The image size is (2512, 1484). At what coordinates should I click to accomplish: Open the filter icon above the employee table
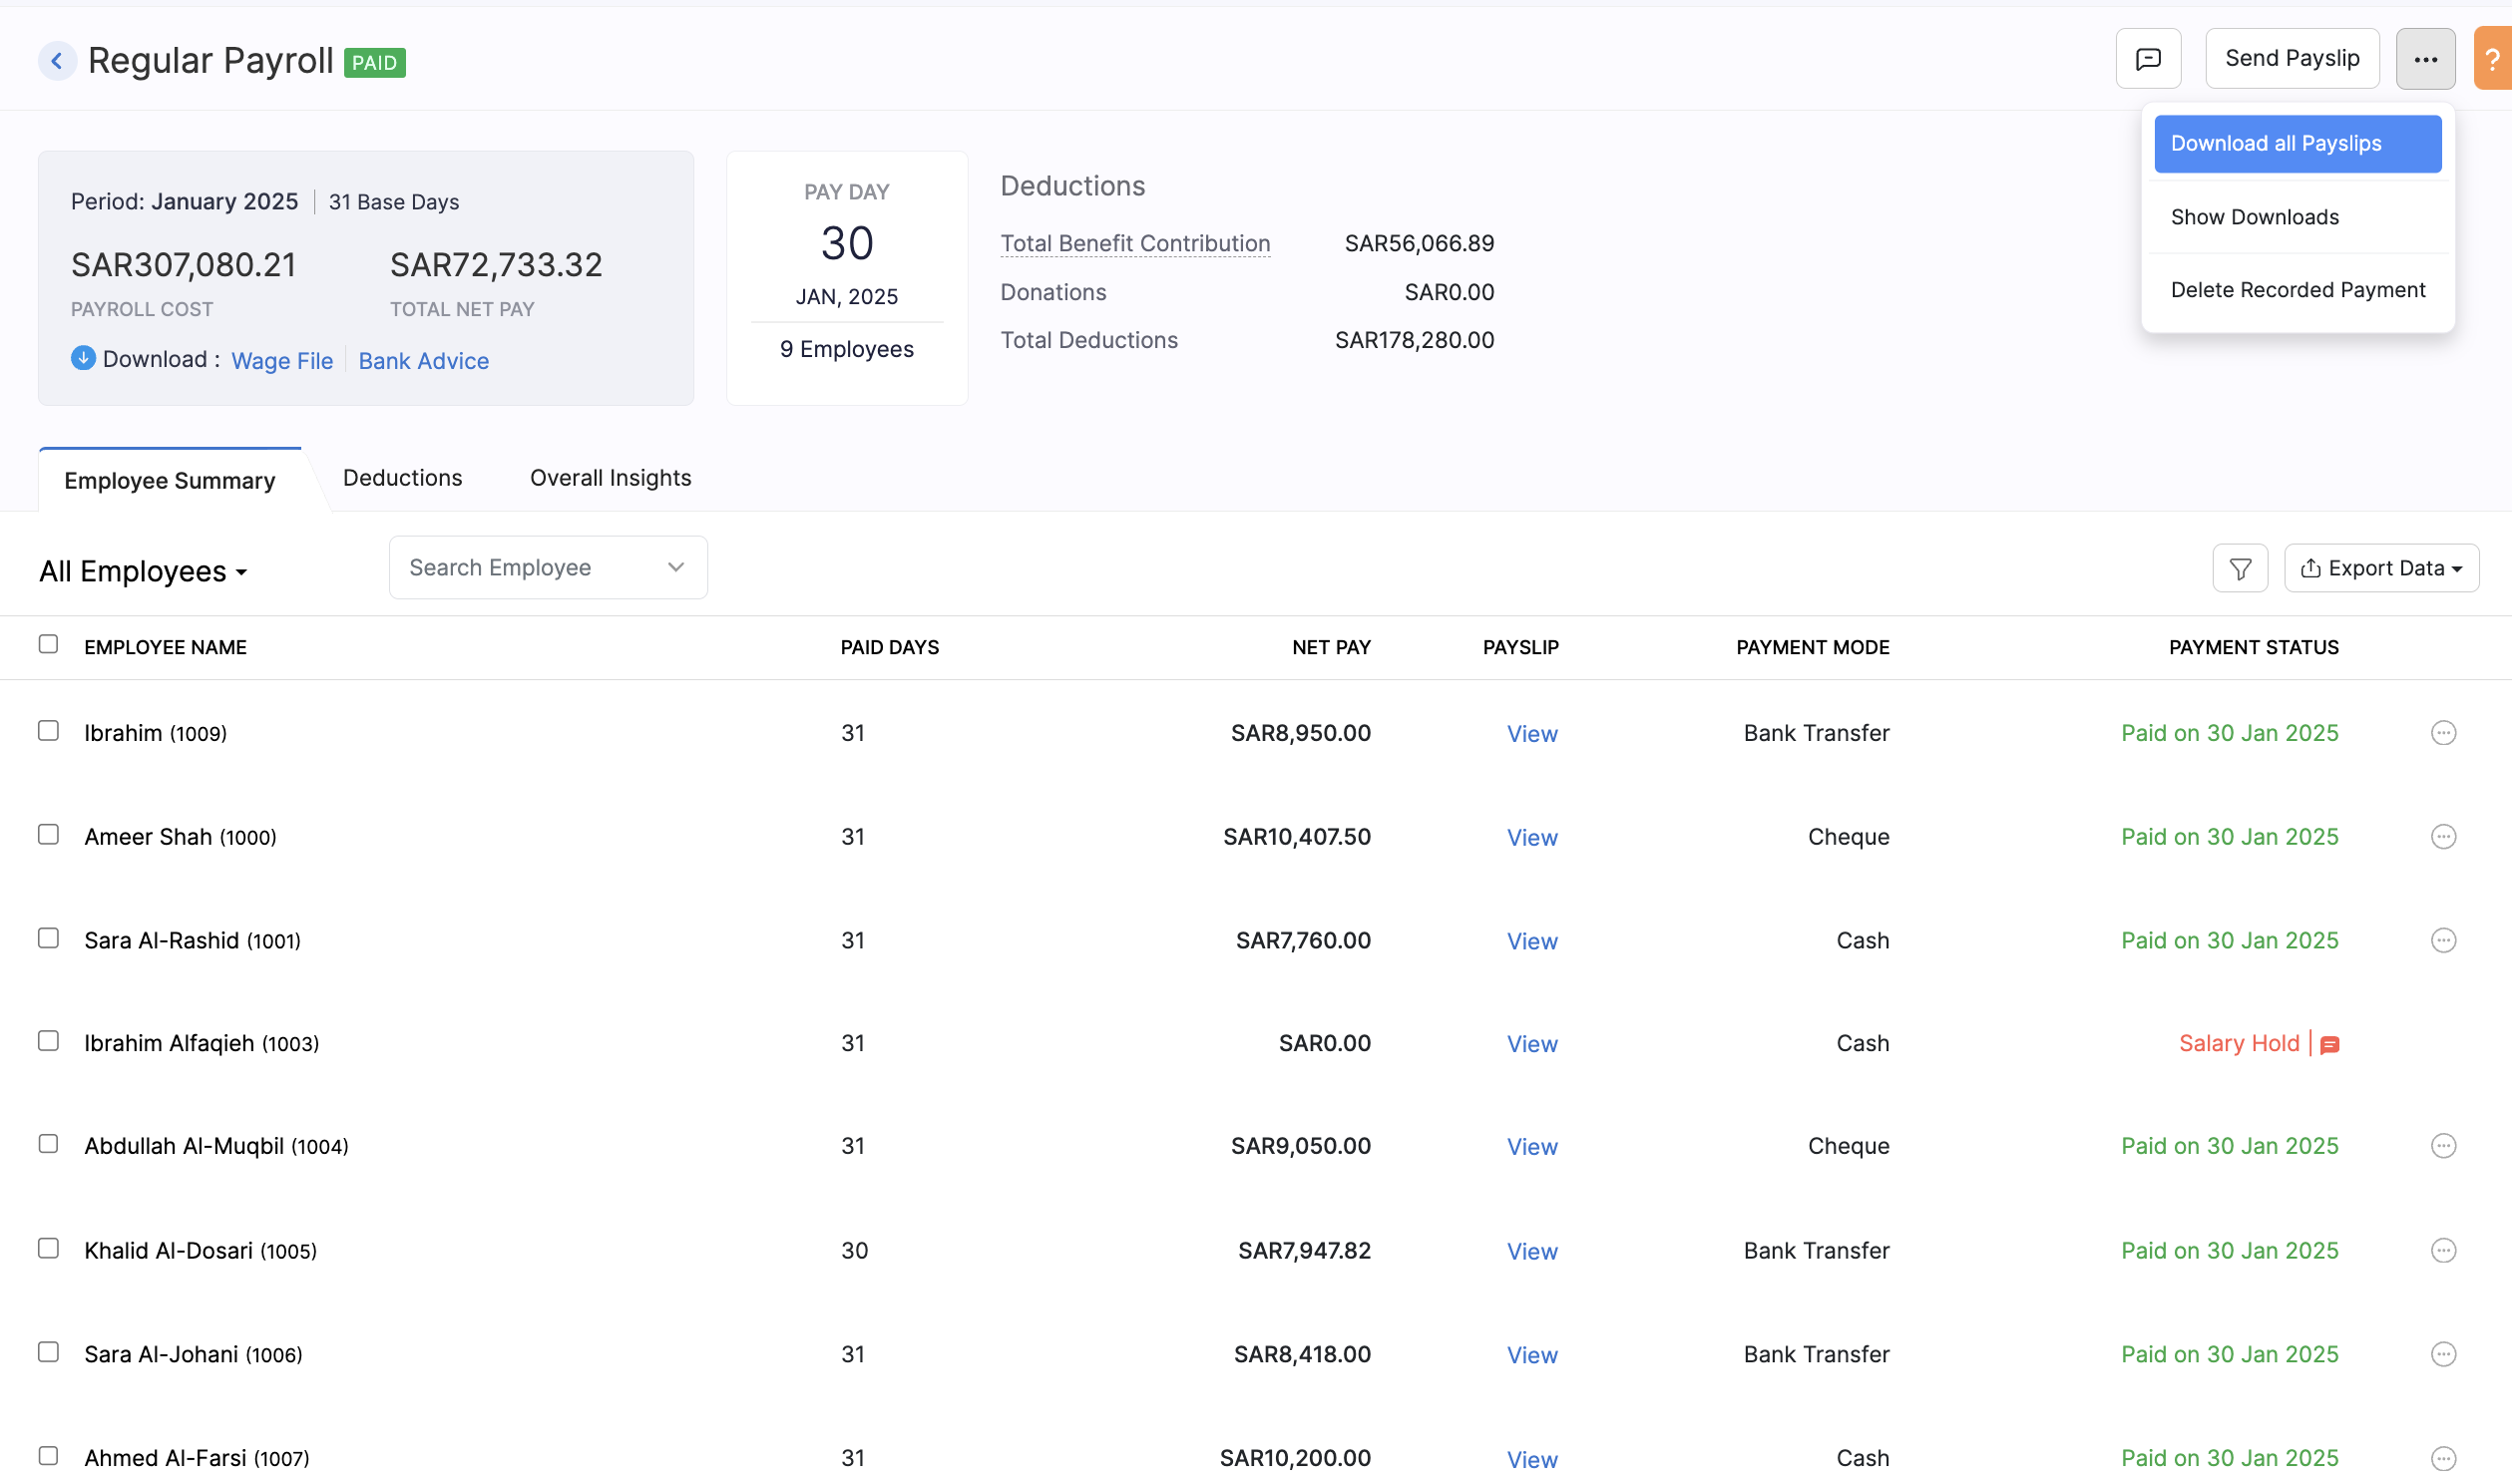(x=2240, y=567)
